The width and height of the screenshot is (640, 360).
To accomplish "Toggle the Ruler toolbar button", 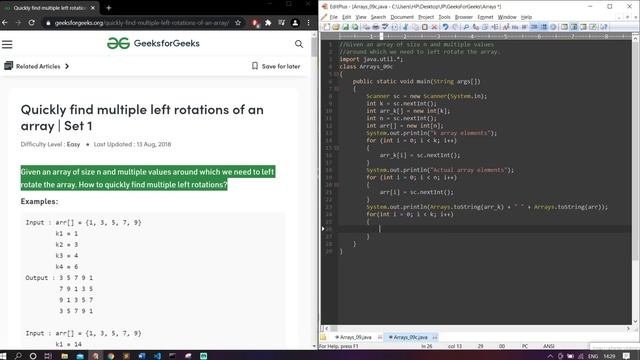I will tap(534, 27).
